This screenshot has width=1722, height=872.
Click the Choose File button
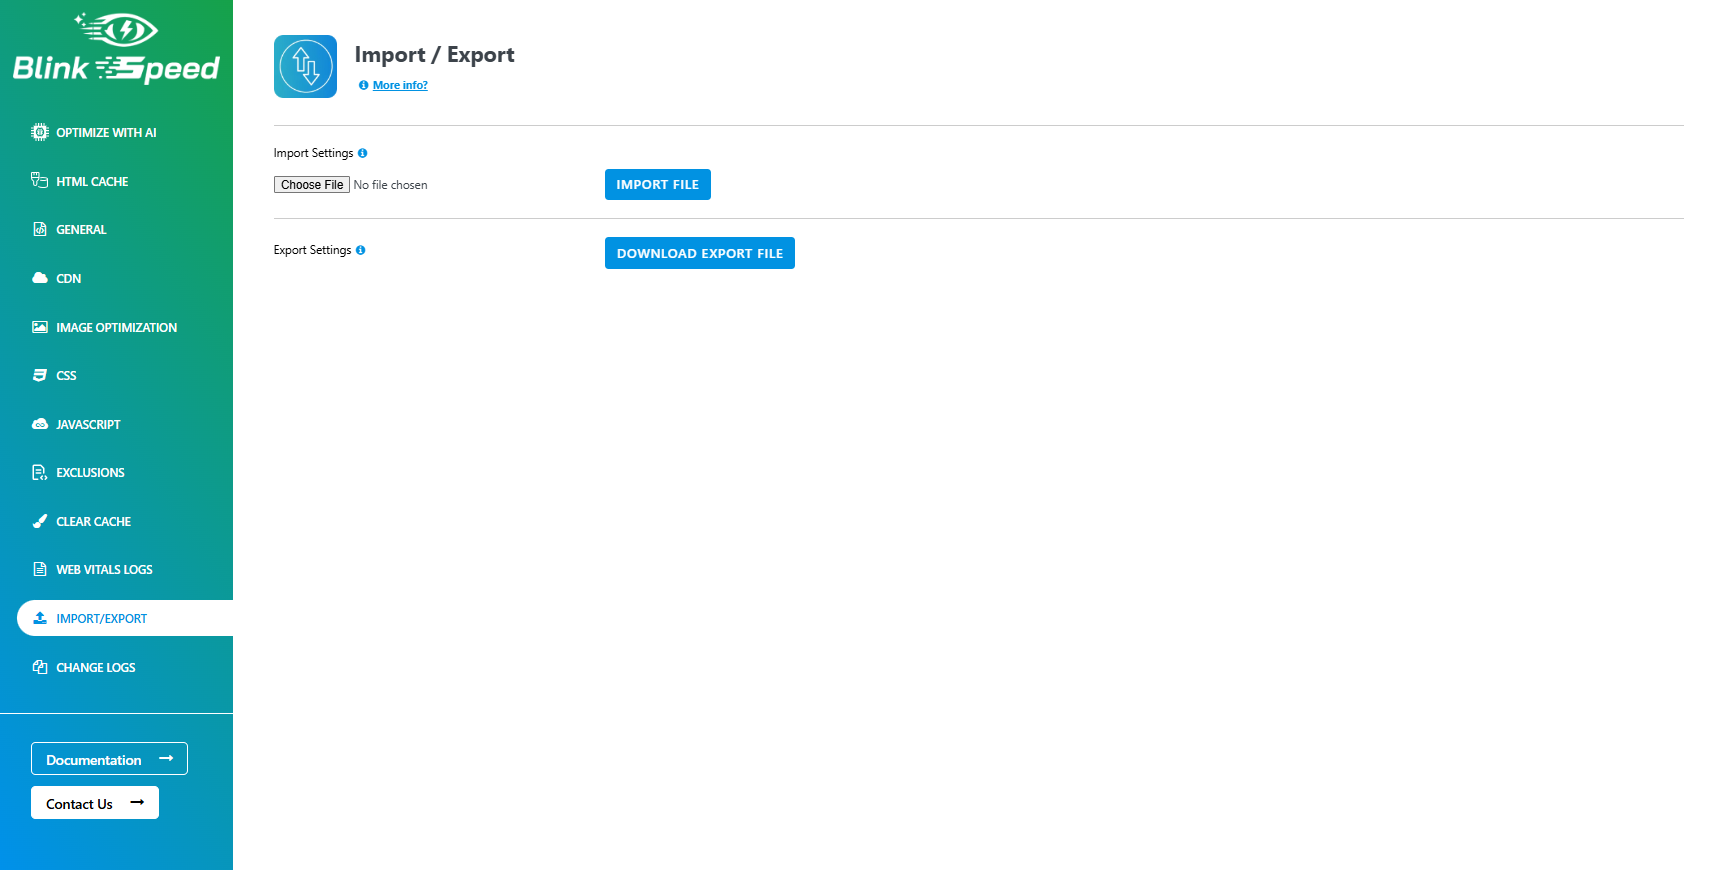(x=312, y=185)
